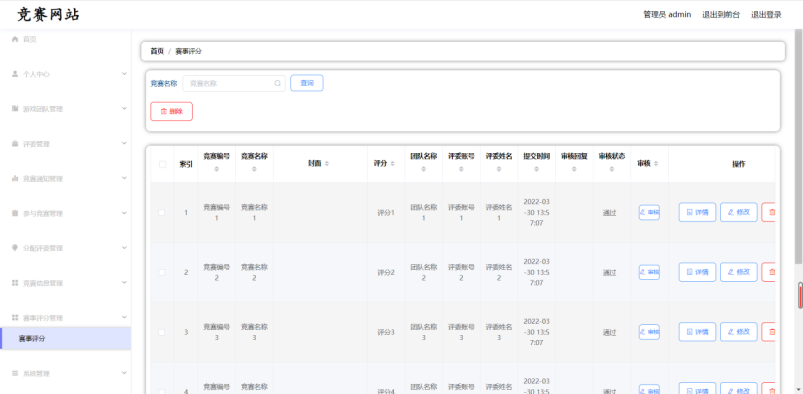Sort table by 团队名称 sort icon
Viewport: 803px width, 394px height.
click(424, 169)
